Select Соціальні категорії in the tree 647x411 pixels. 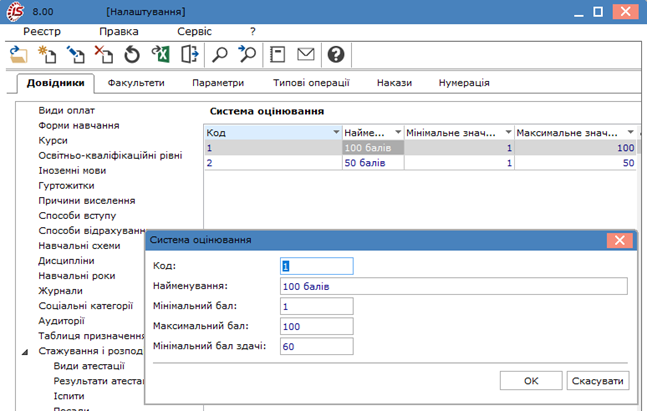pos(85,306)
